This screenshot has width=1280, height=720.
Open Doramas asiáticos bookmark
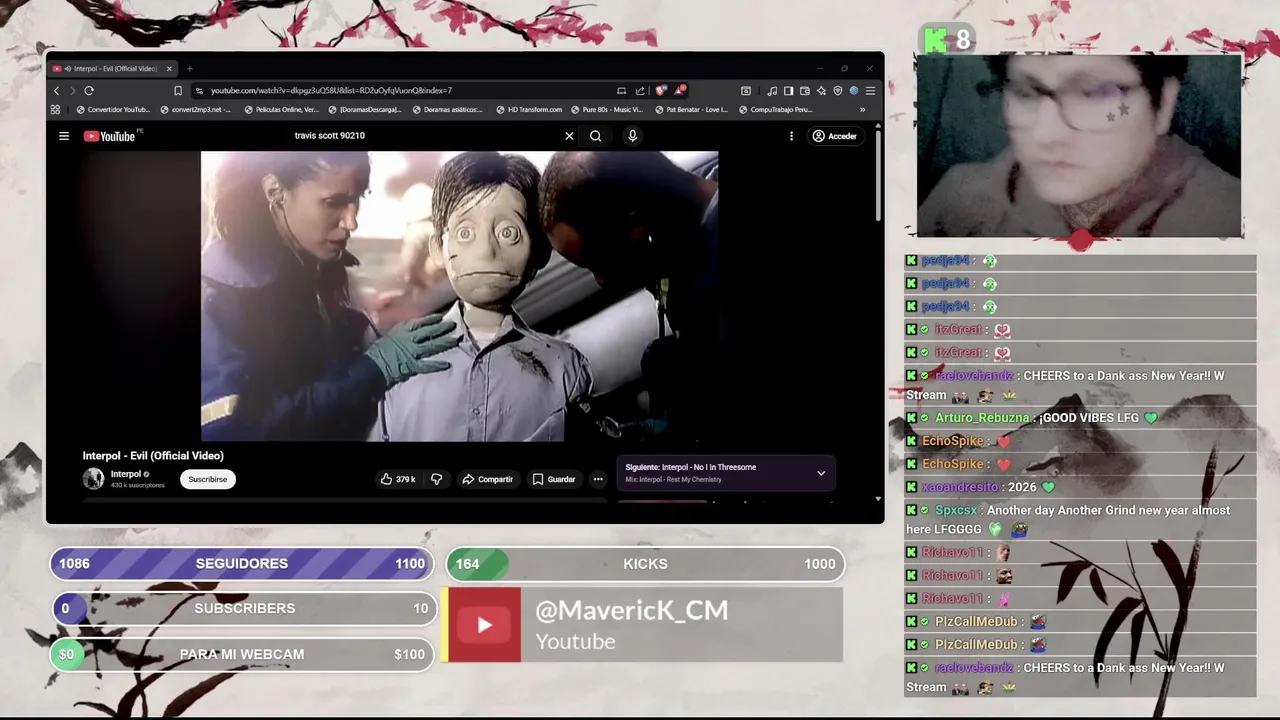pos(448,110)
